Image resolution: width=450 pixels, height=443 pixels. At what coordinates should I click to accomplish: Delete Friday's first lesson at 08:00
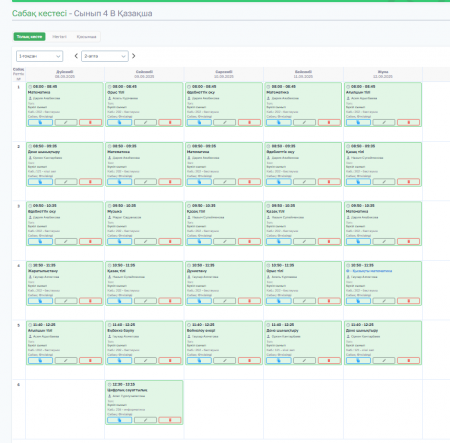pos(408,122)
